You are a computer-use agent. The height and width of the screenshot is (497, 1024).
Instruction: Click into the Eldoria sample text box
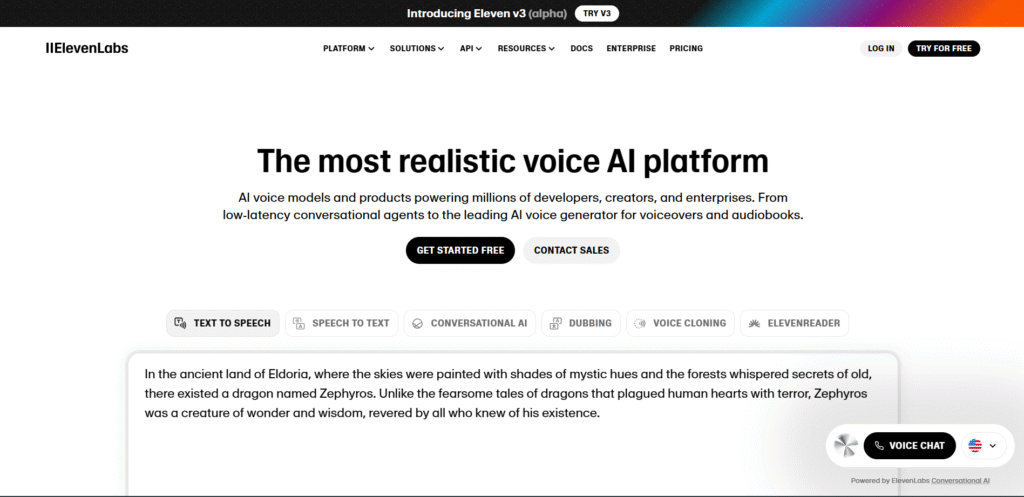pyautogui.click(x=513, y=425)
